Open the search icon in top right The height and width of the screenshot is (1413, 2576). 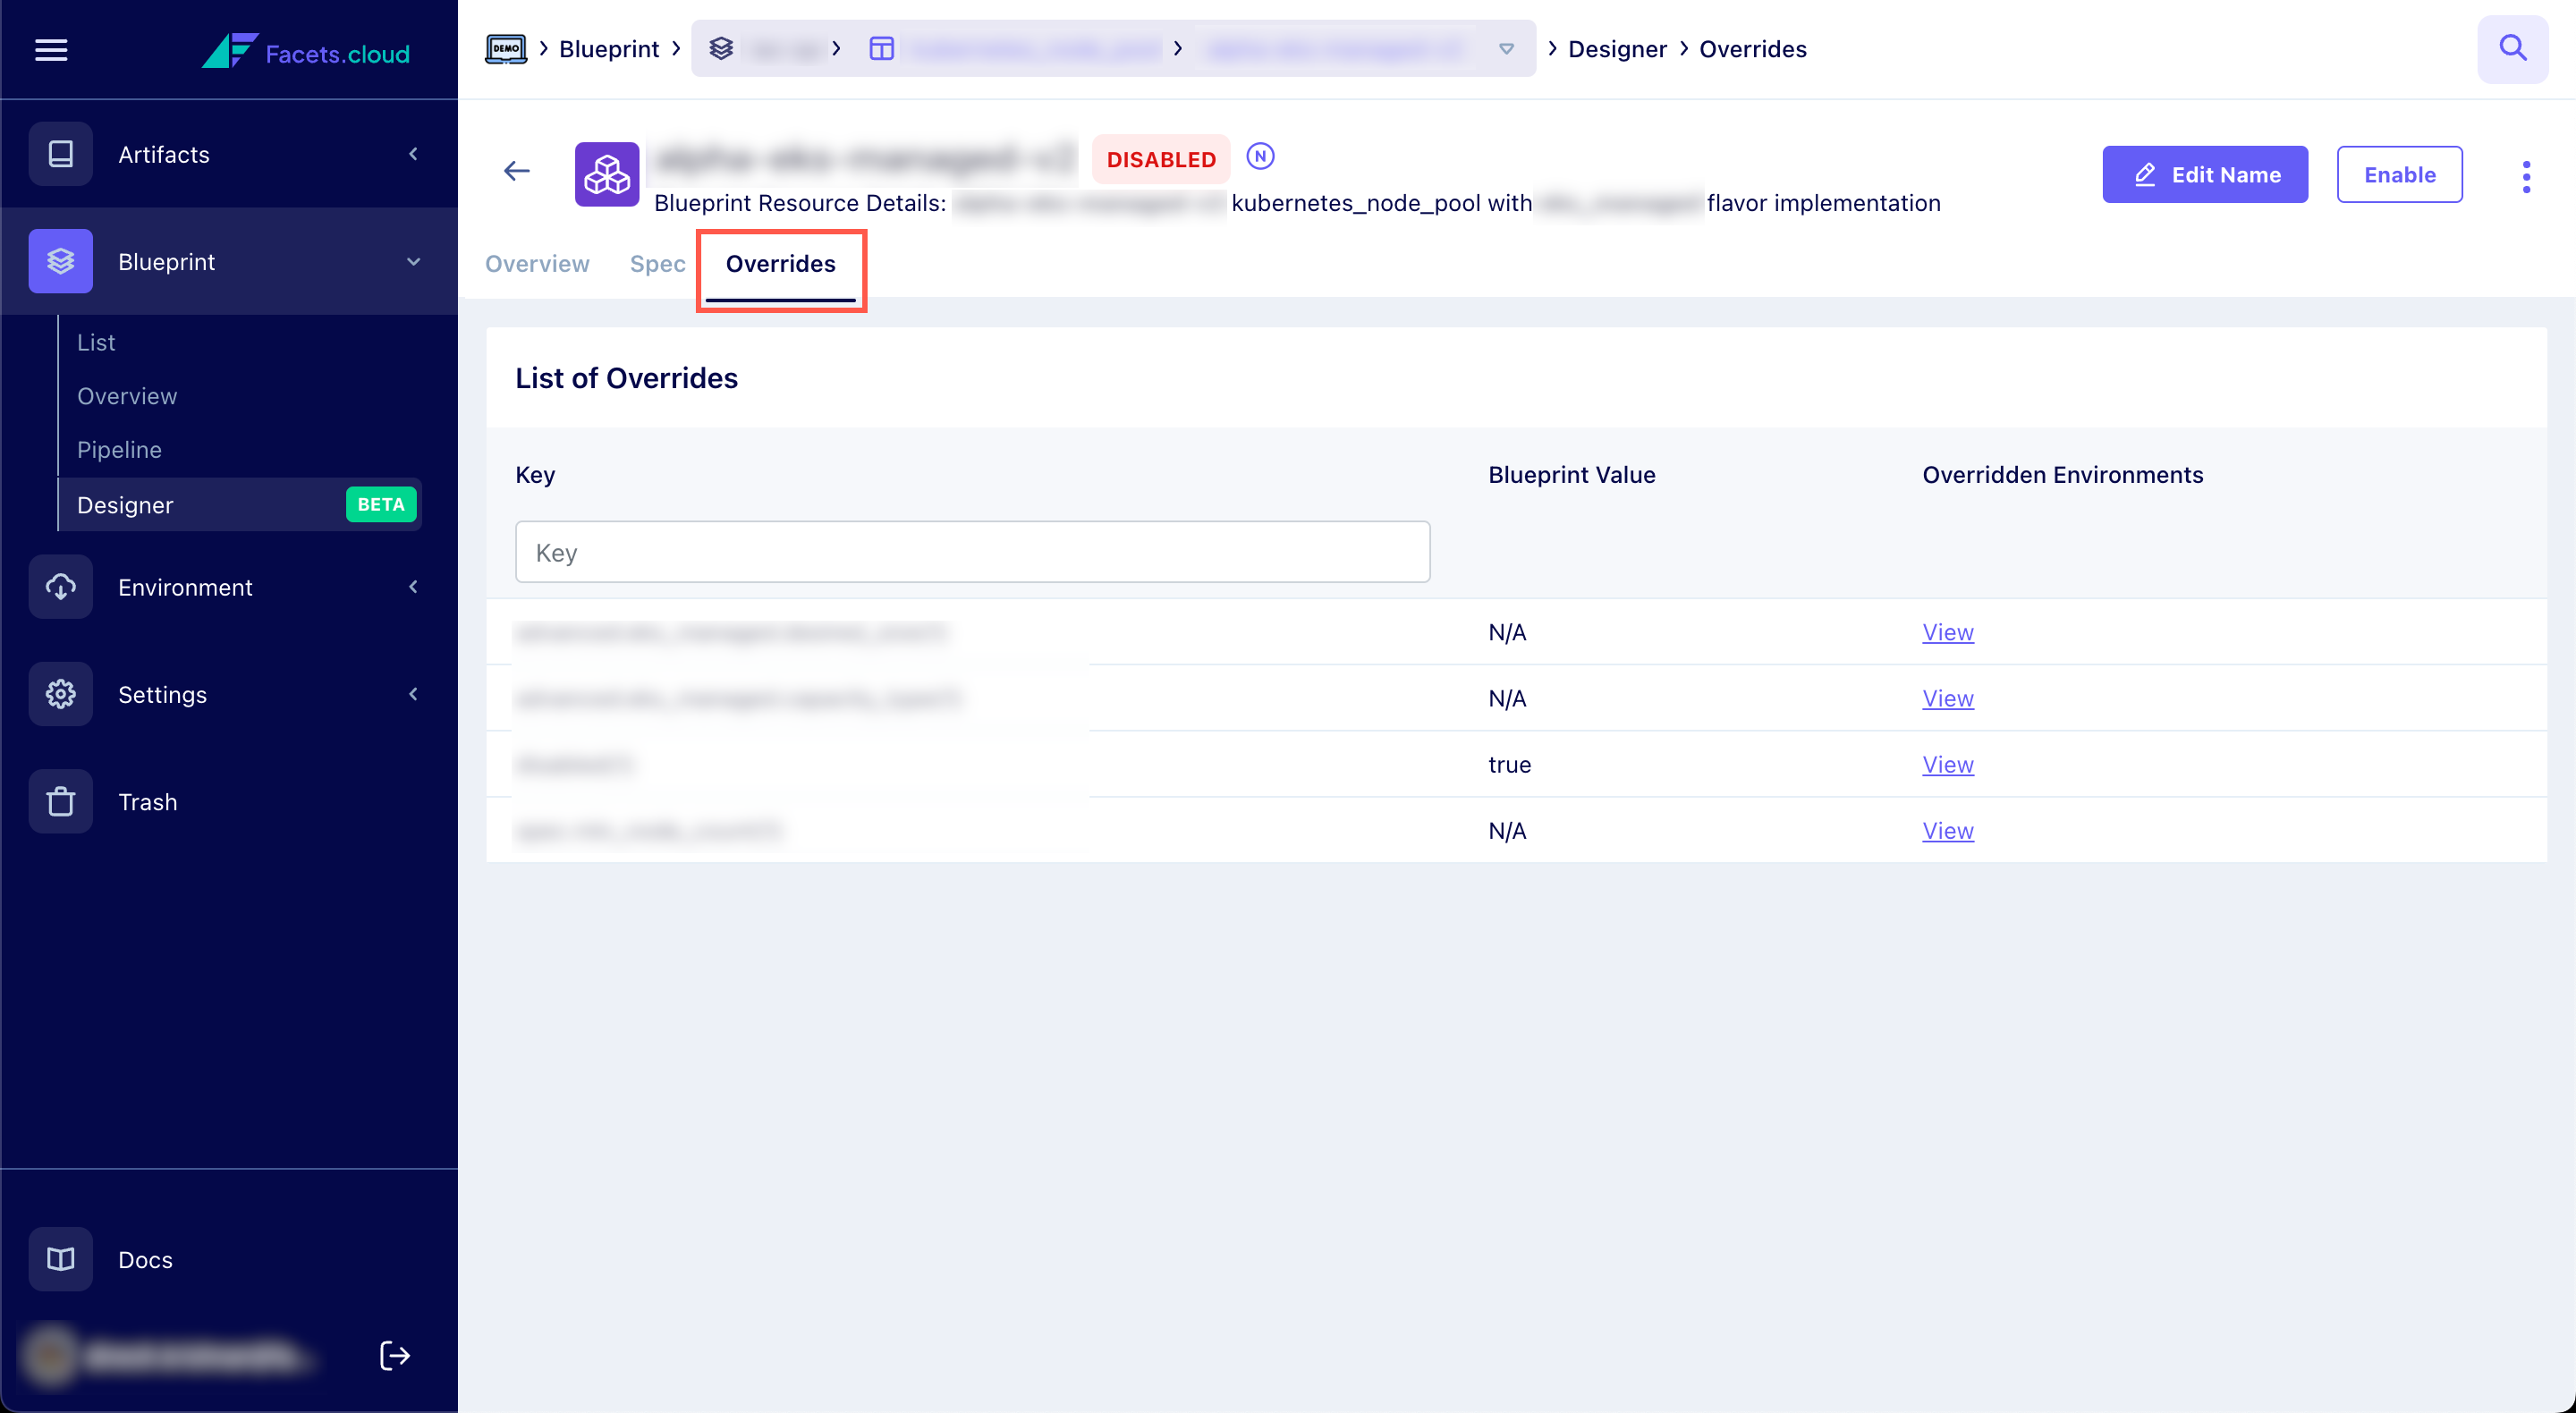click(2512, 49)
